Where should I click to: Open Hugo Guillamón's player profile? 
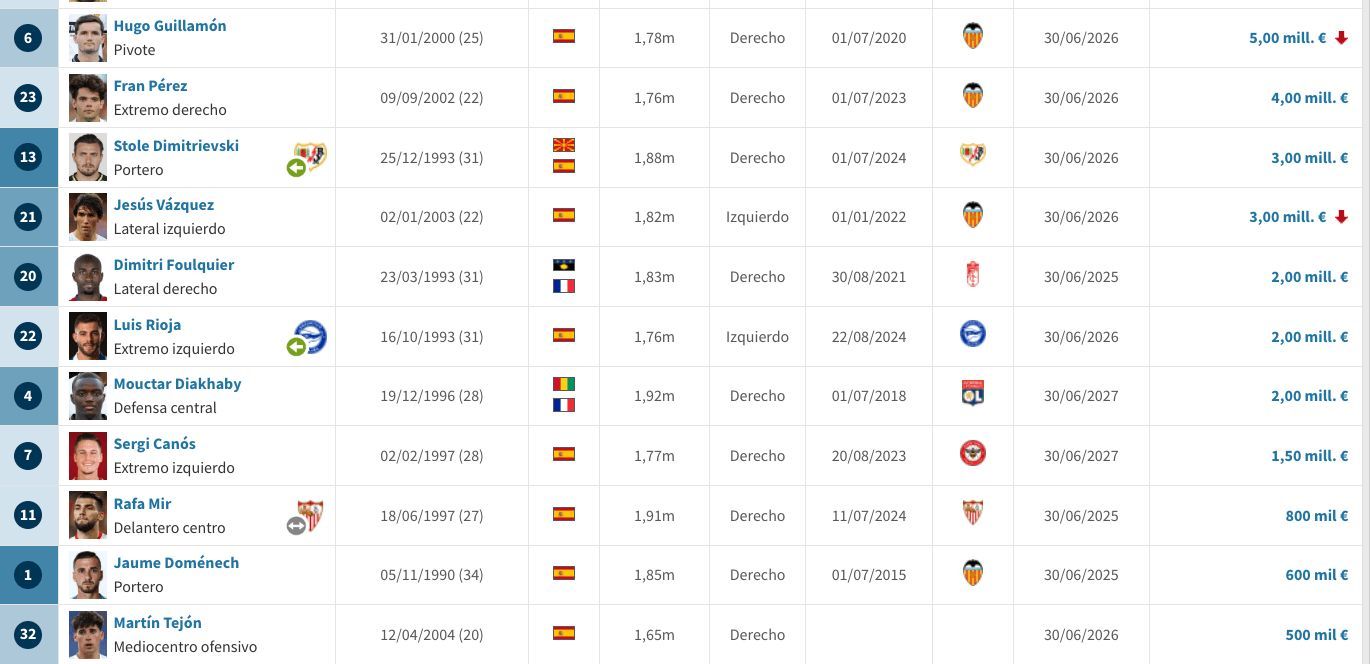pos(169,26)
